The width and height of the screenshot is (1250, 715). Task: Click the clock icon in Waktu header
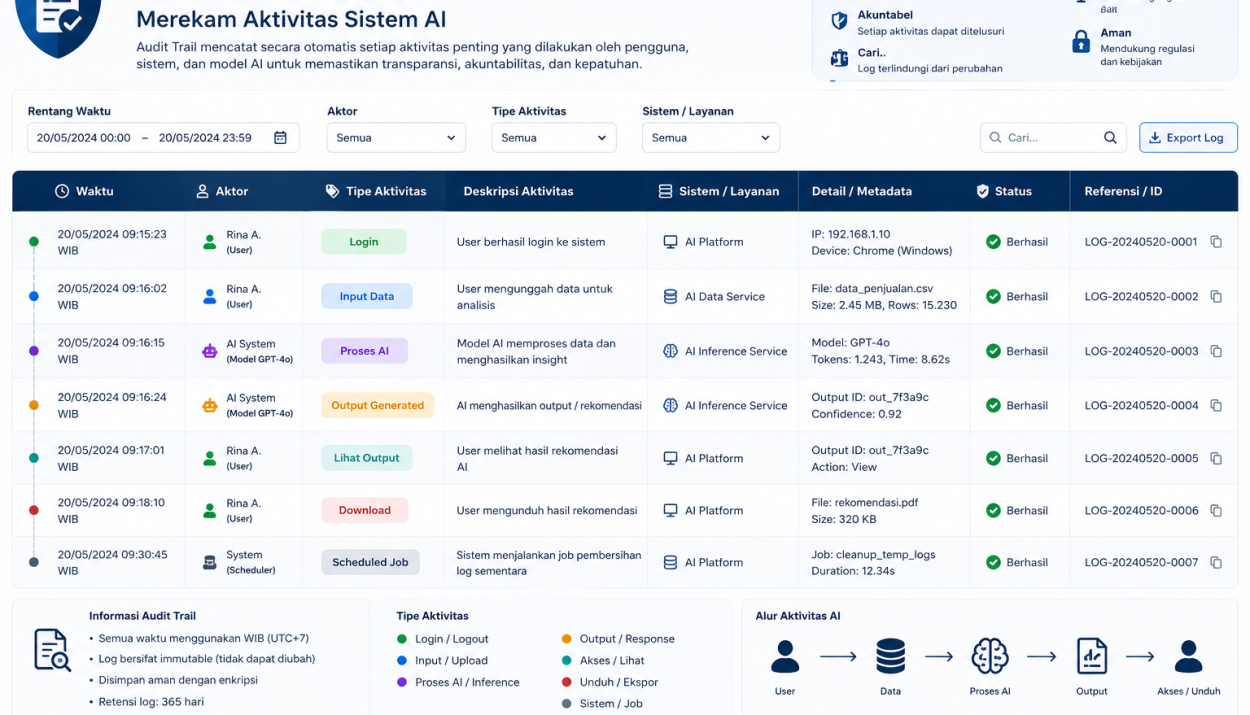click(x=62, y=191)
